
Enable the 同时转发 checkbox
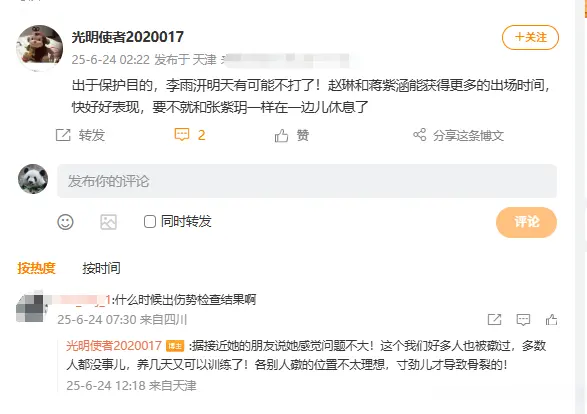click(150, 222)
